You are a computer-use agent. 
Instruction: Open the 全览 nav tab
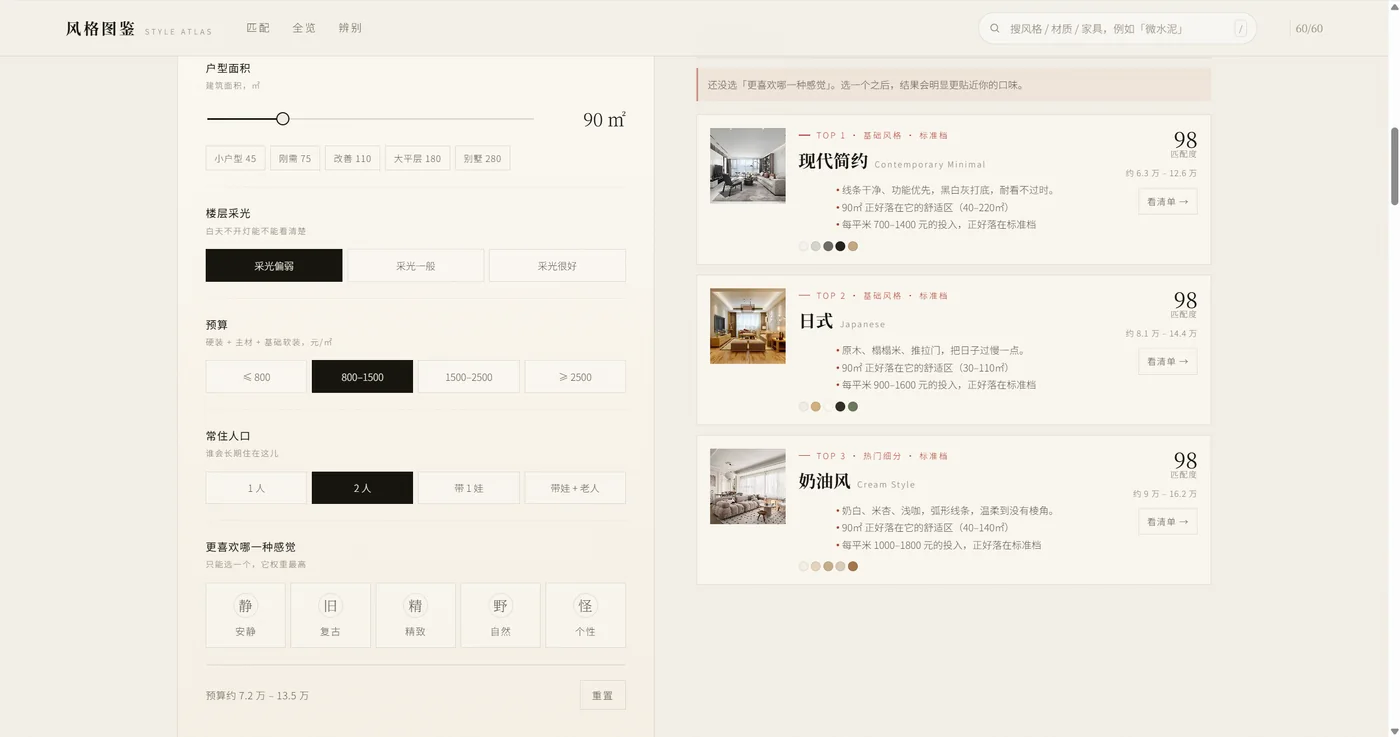[304, 28]
